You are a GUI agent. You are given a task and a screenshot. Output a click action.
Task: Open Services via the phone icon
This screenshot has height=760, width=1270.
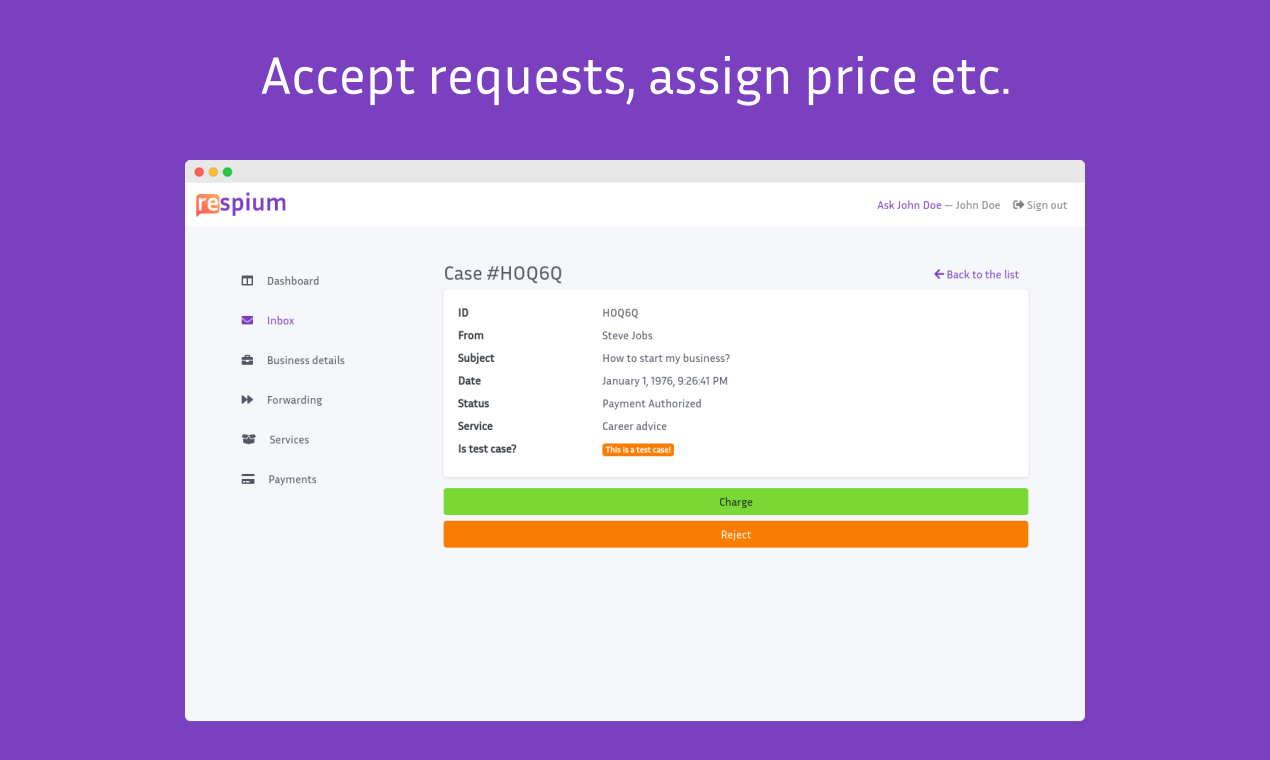(x=247, y=440)
